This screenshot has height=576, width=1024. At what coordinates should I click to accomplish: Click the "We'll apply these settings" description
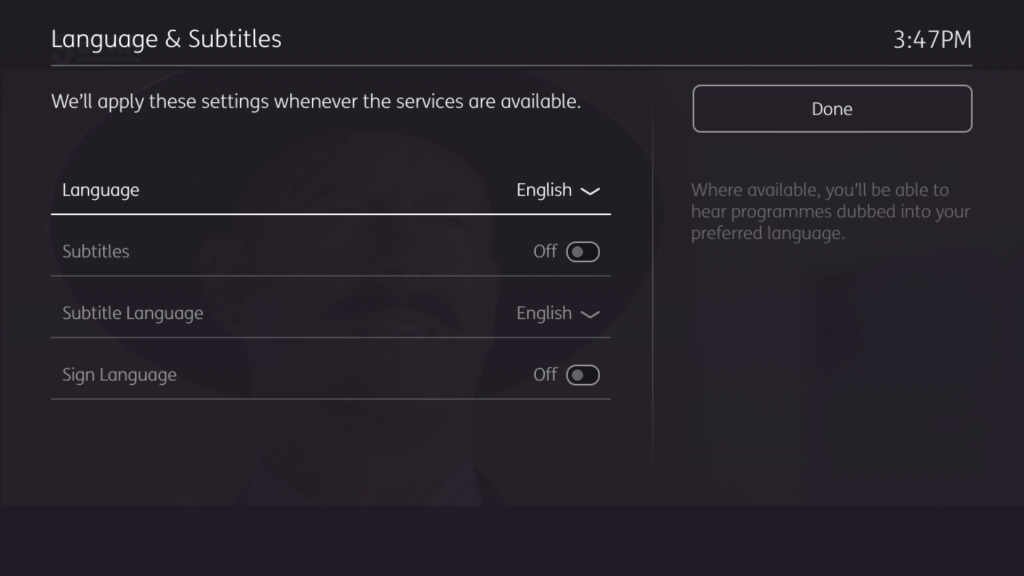click(316, 102)
